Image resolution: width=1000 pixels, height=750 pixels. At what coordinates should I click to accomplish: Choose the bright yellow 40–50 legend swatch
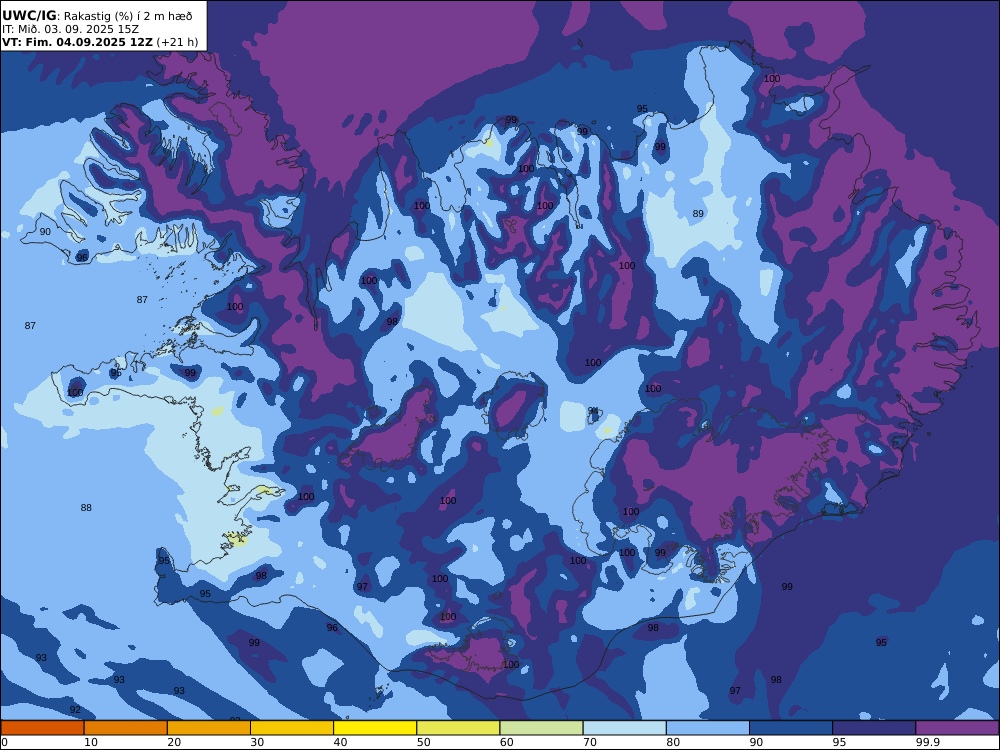(375, 728)
